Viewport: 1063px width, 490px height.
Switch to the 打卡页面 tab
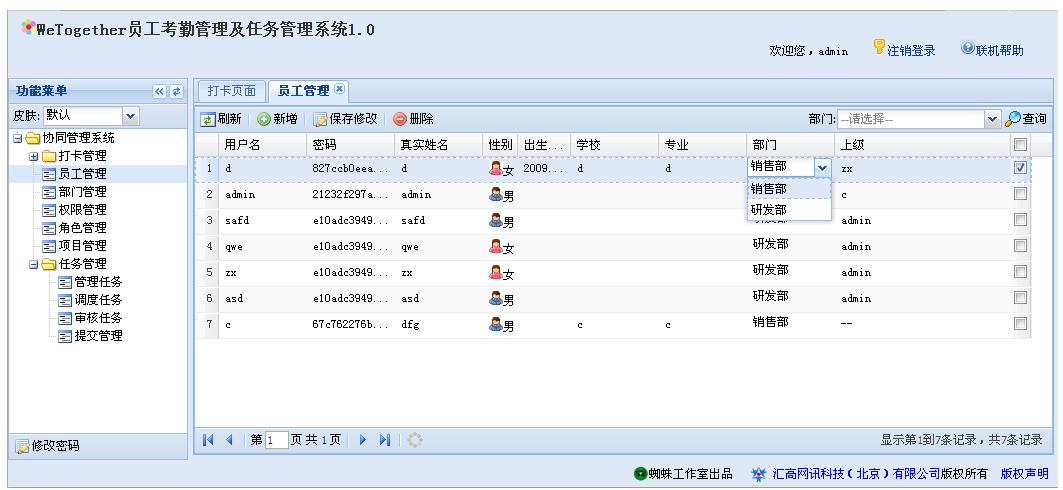coord(231,91)
